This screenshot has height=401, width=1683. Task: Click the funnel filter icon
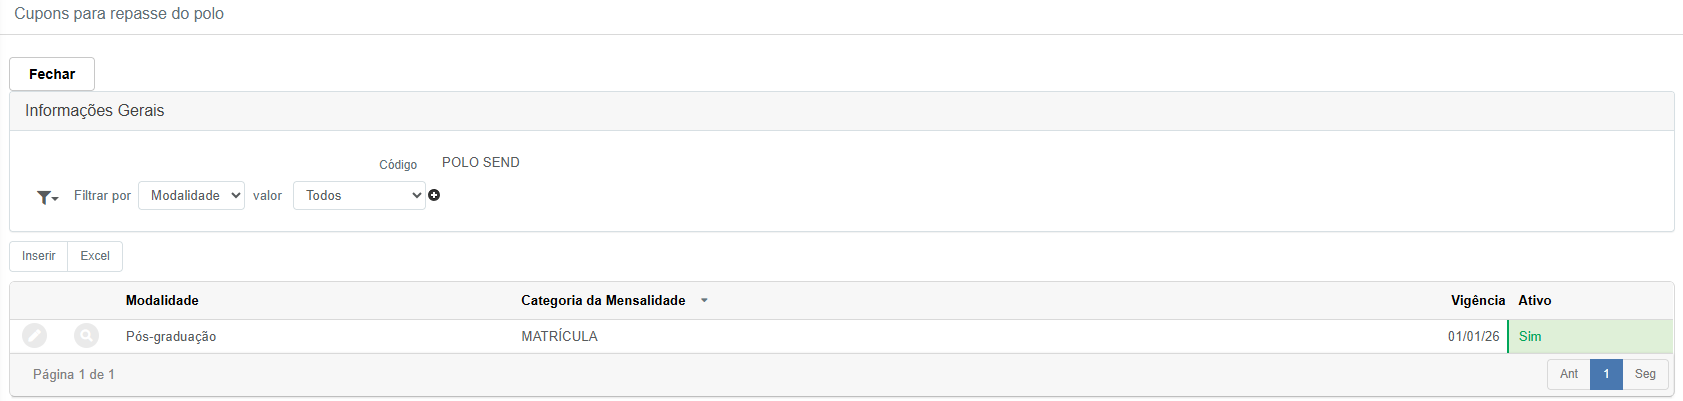click(x=46, y=197)
